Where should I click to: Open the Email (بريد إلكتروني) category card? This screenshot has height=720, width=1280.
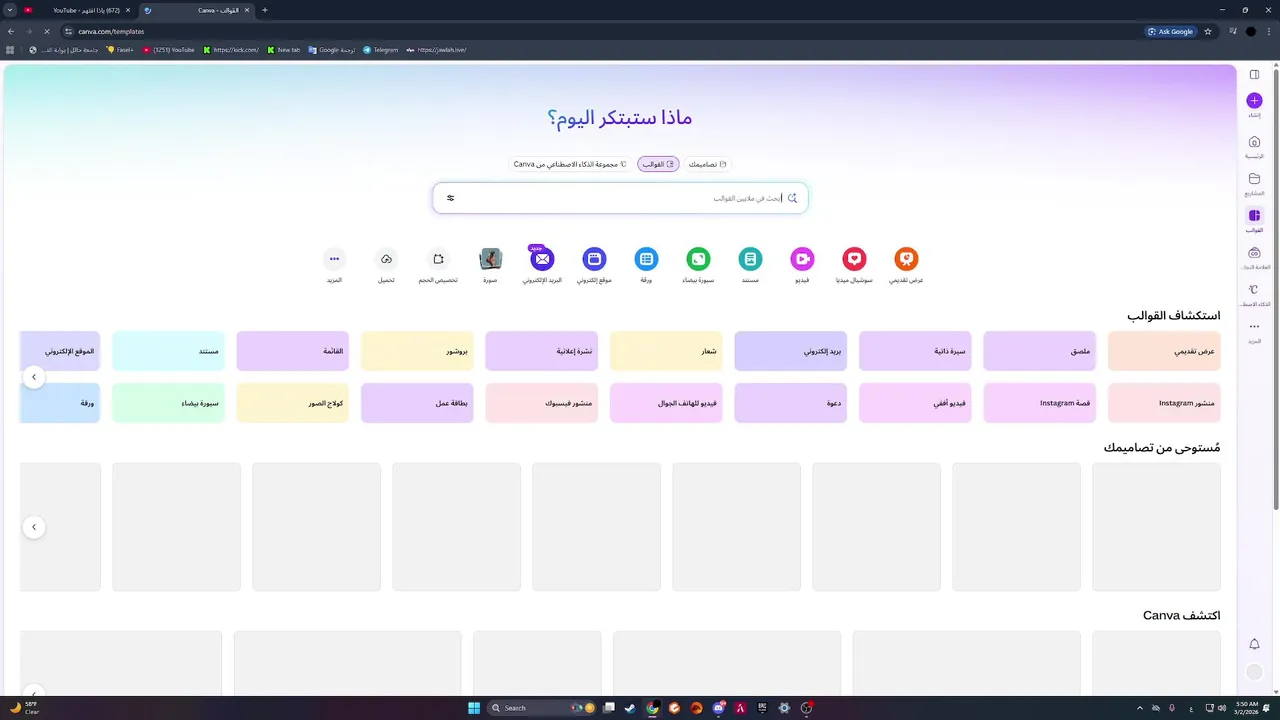tap(790, 351)
